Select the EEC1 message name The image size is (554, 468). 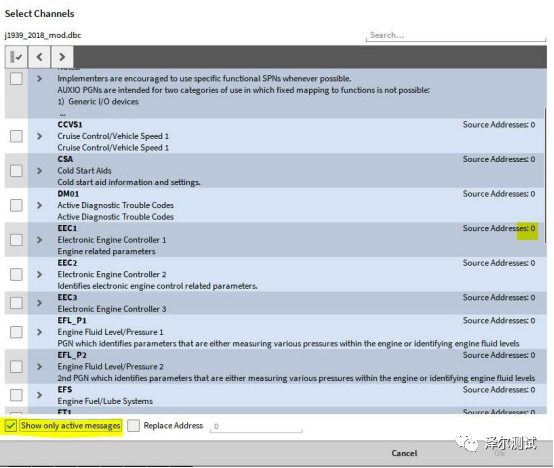tap(67, 229)
